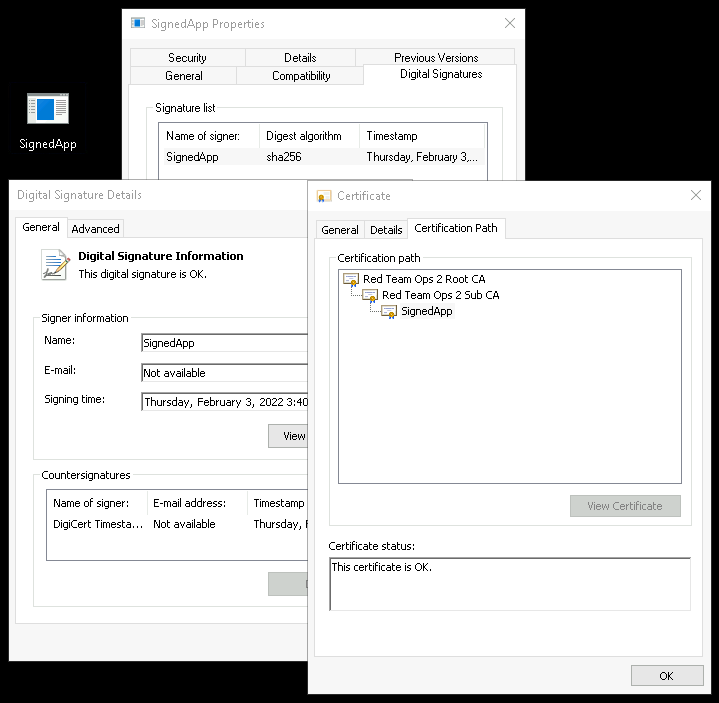Screen dimensions: 719x703
Task: Click the Red Team Ops 2 Sub CA certificate icon
Action: click(x=370, y=296)
